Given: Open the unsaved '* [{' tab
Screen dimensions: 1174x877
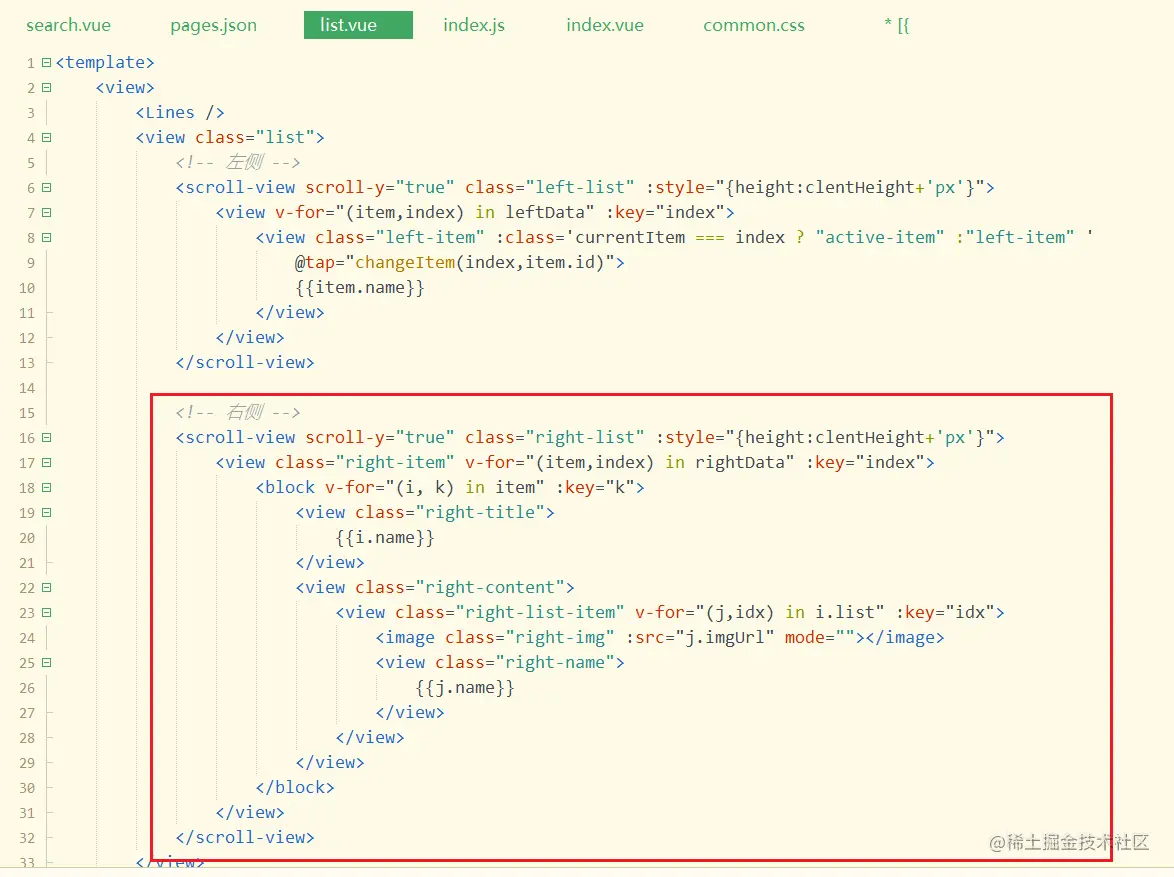Looking at the screenshot, I should 896,25.
